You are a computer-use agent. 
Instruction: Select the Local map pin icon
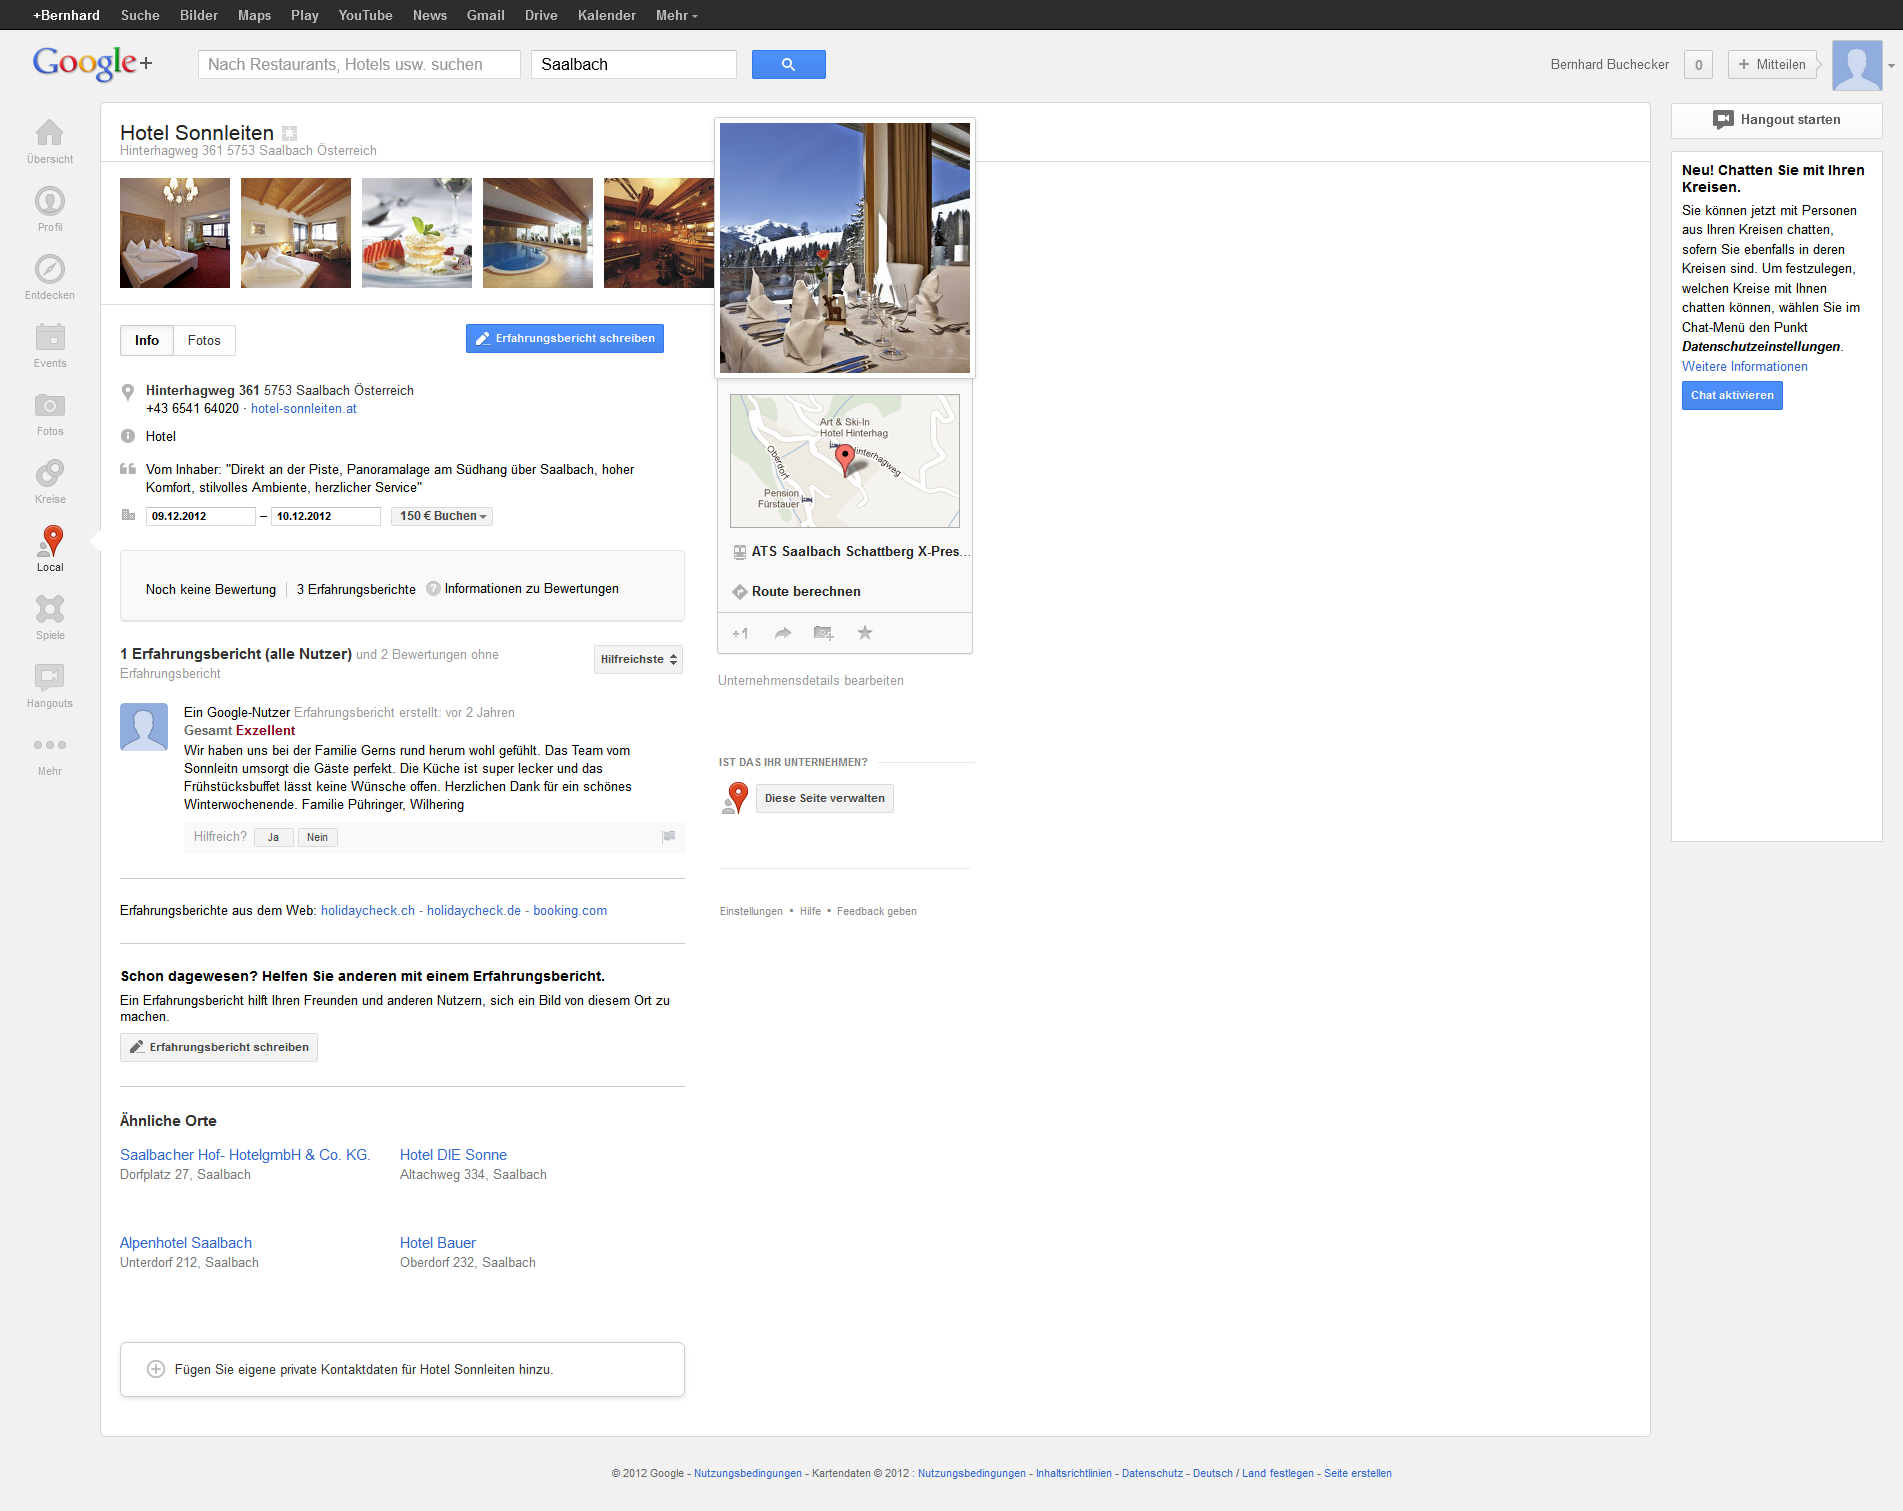49,541
